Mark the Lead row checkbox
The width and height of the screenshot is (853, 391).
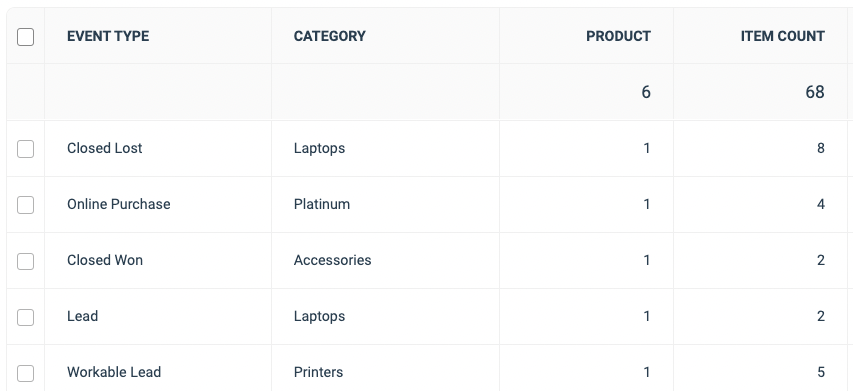(26, 317)
